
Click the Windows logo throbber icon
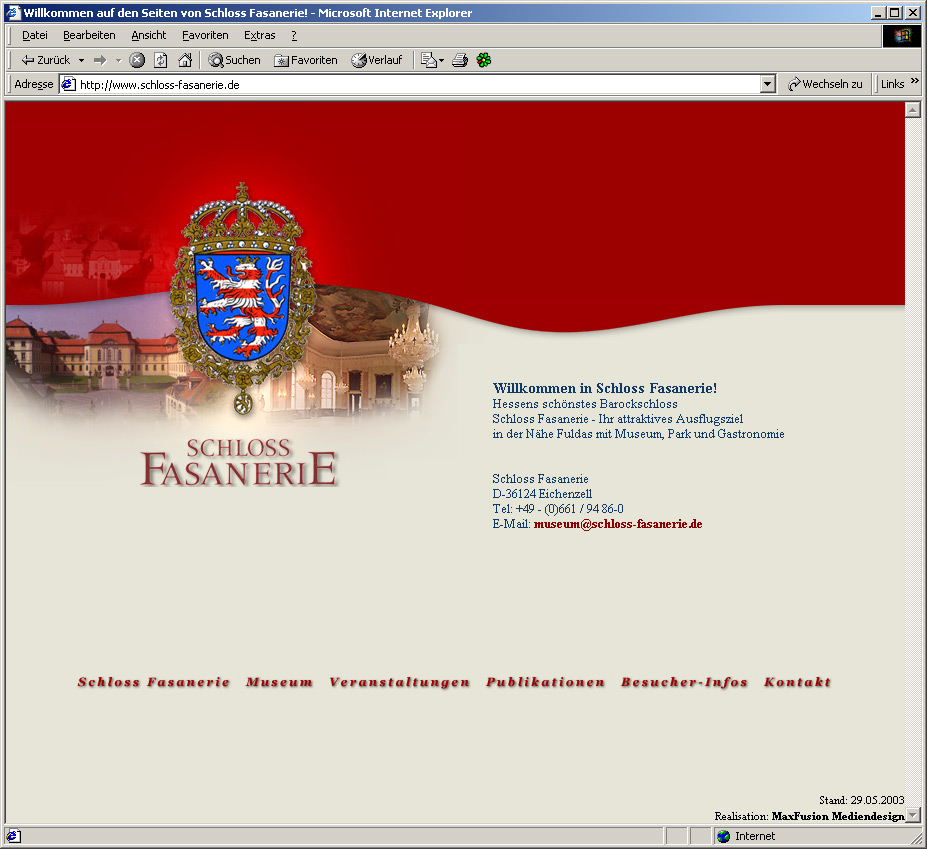pos(902,36)
